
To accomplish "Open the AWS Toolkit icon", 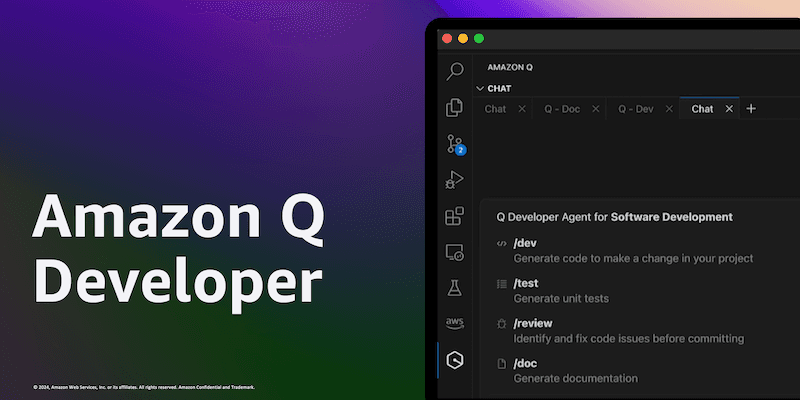I will (455, 323).
